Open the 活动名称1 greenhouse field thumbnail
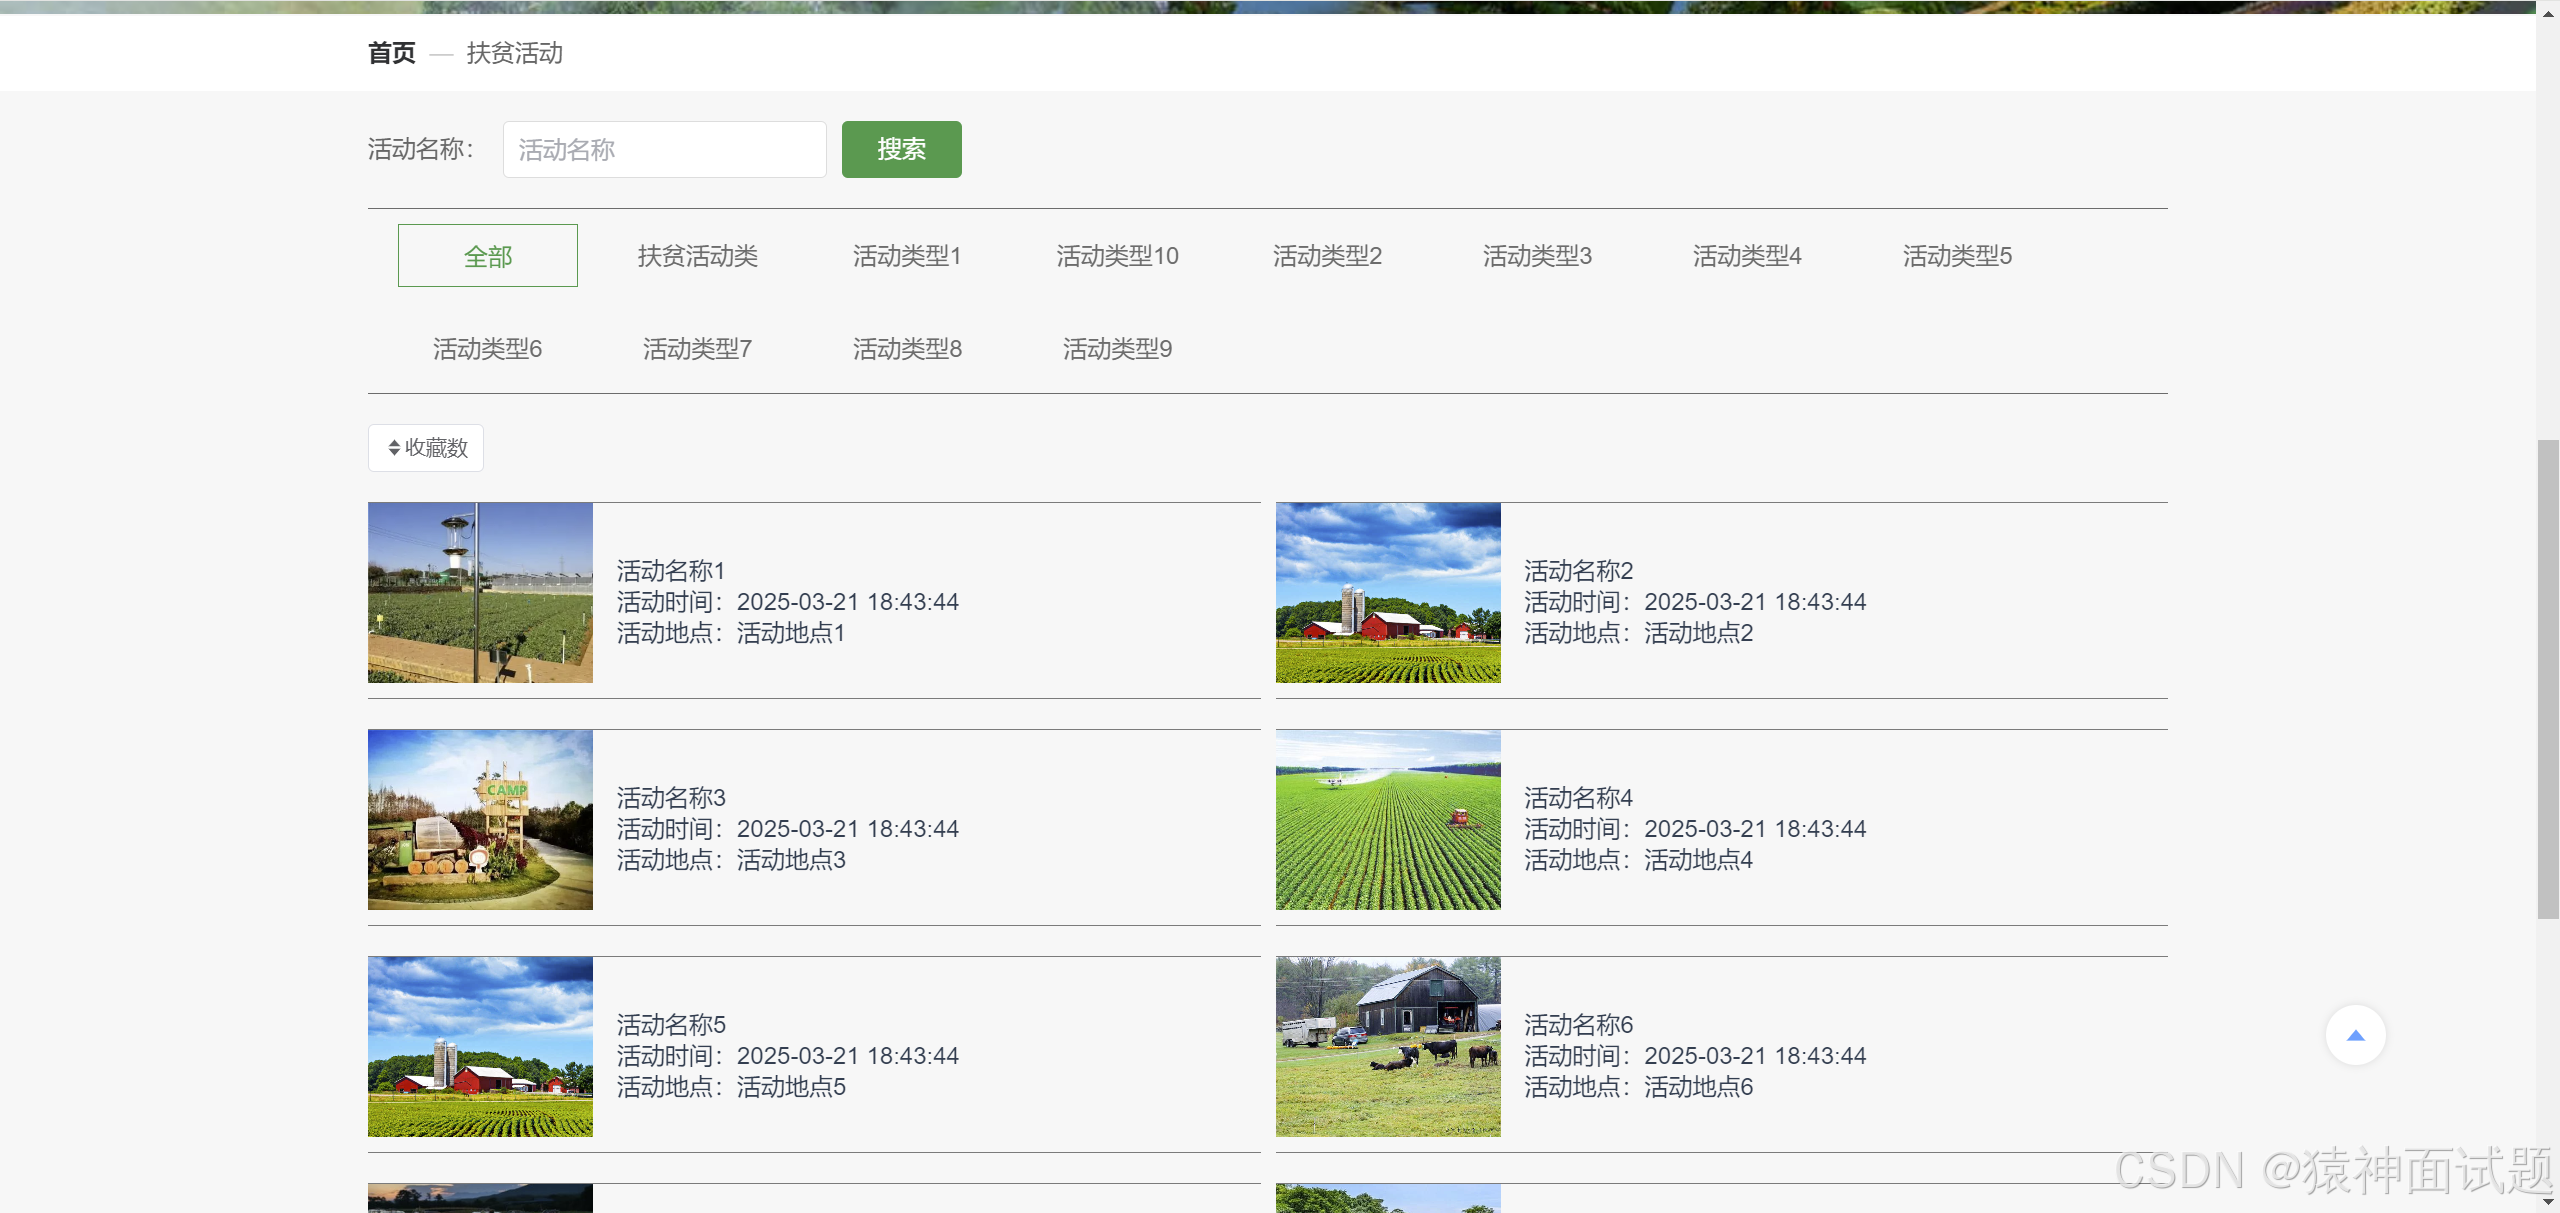Image resolution: width=2560 pixels, height=1213 pixels. pyautogui.click(x=480, y=593)
